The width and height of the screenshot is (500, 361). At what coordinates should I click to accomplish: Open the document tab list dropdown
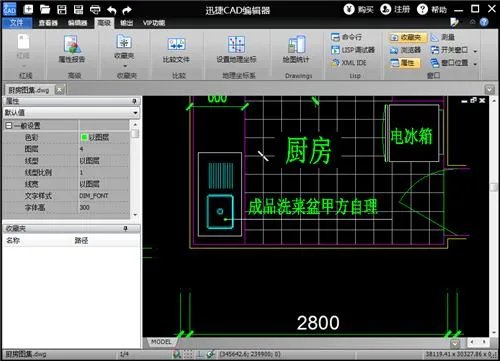click(490, 89)
